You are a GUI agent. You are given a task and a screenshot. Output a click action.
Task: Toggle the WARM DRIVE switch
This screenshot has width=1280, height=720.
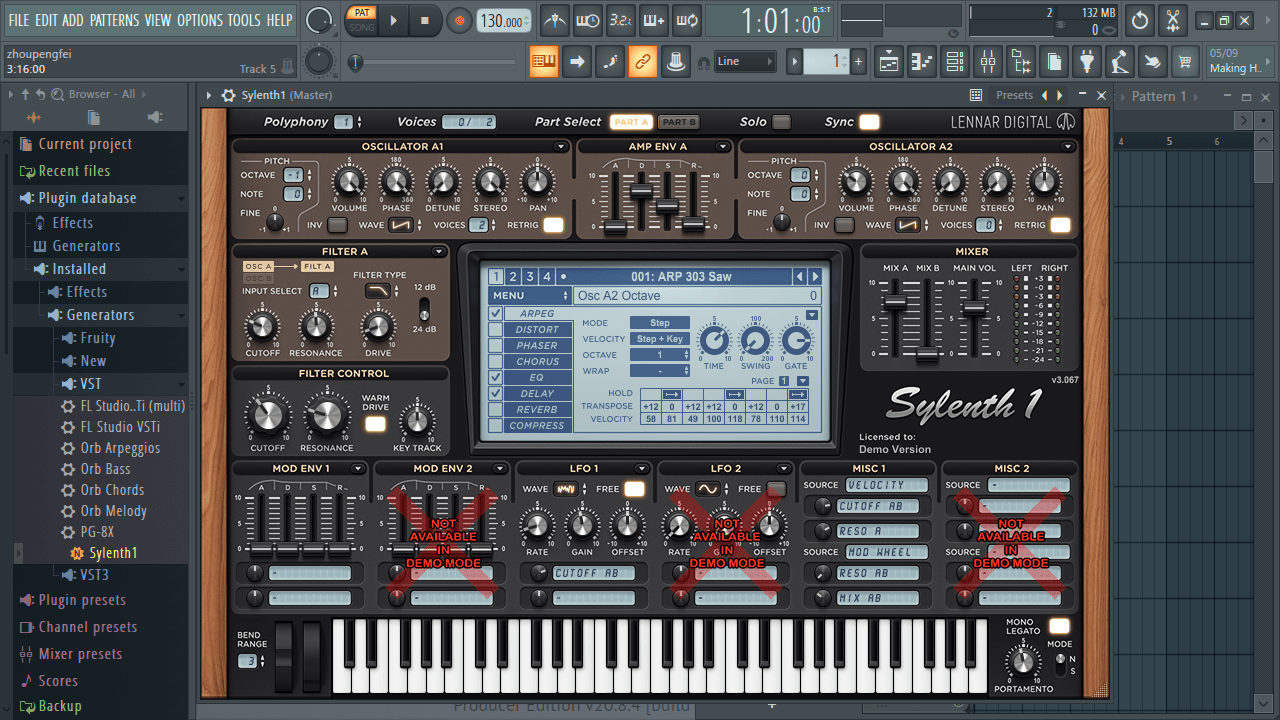click(x=375, y=424)
